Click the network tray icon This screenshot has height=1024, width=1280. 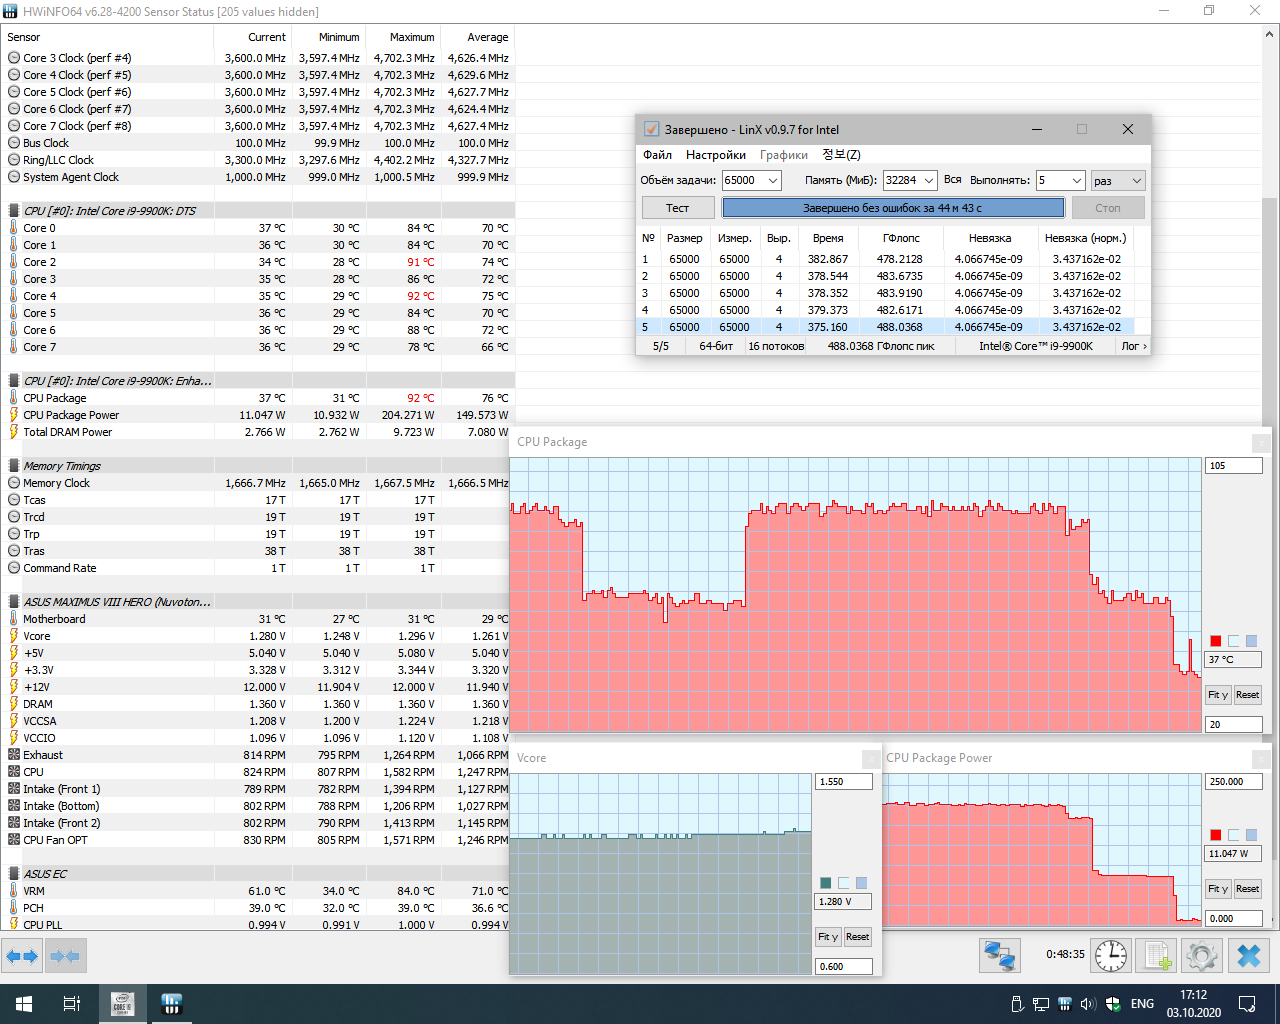point(1041,1004)
